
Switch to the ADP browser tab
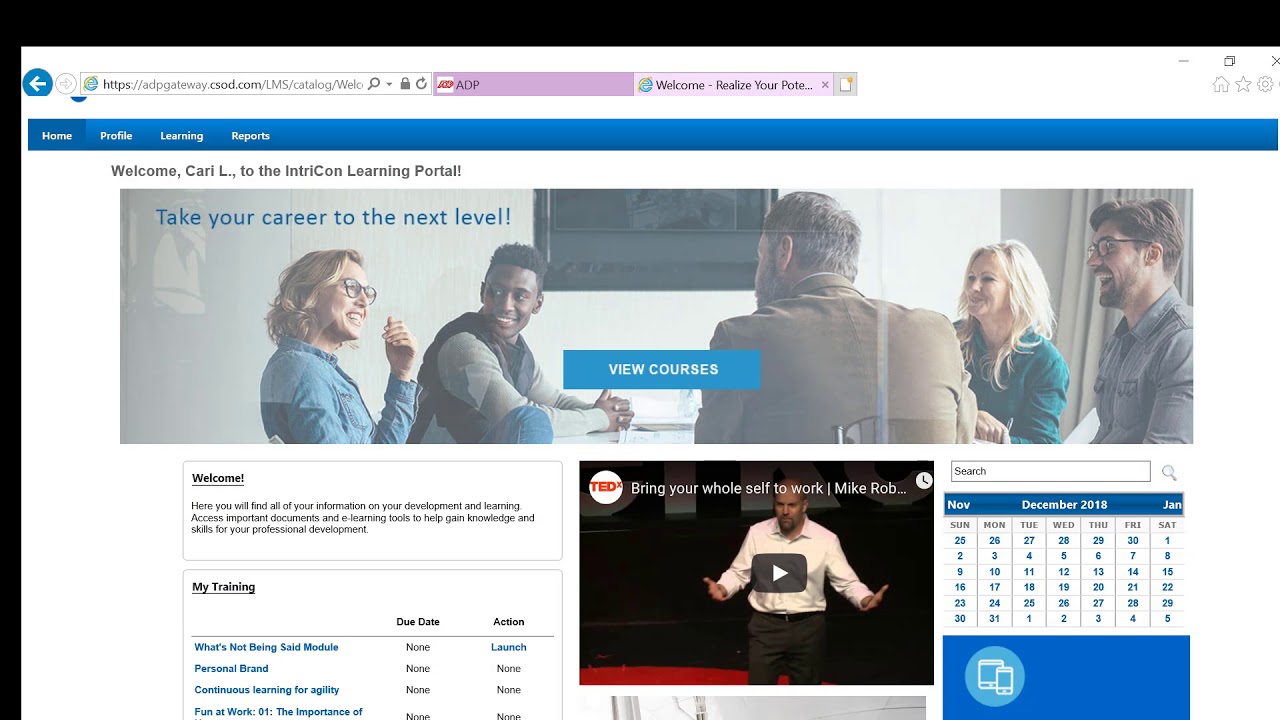tap(533, 85)
